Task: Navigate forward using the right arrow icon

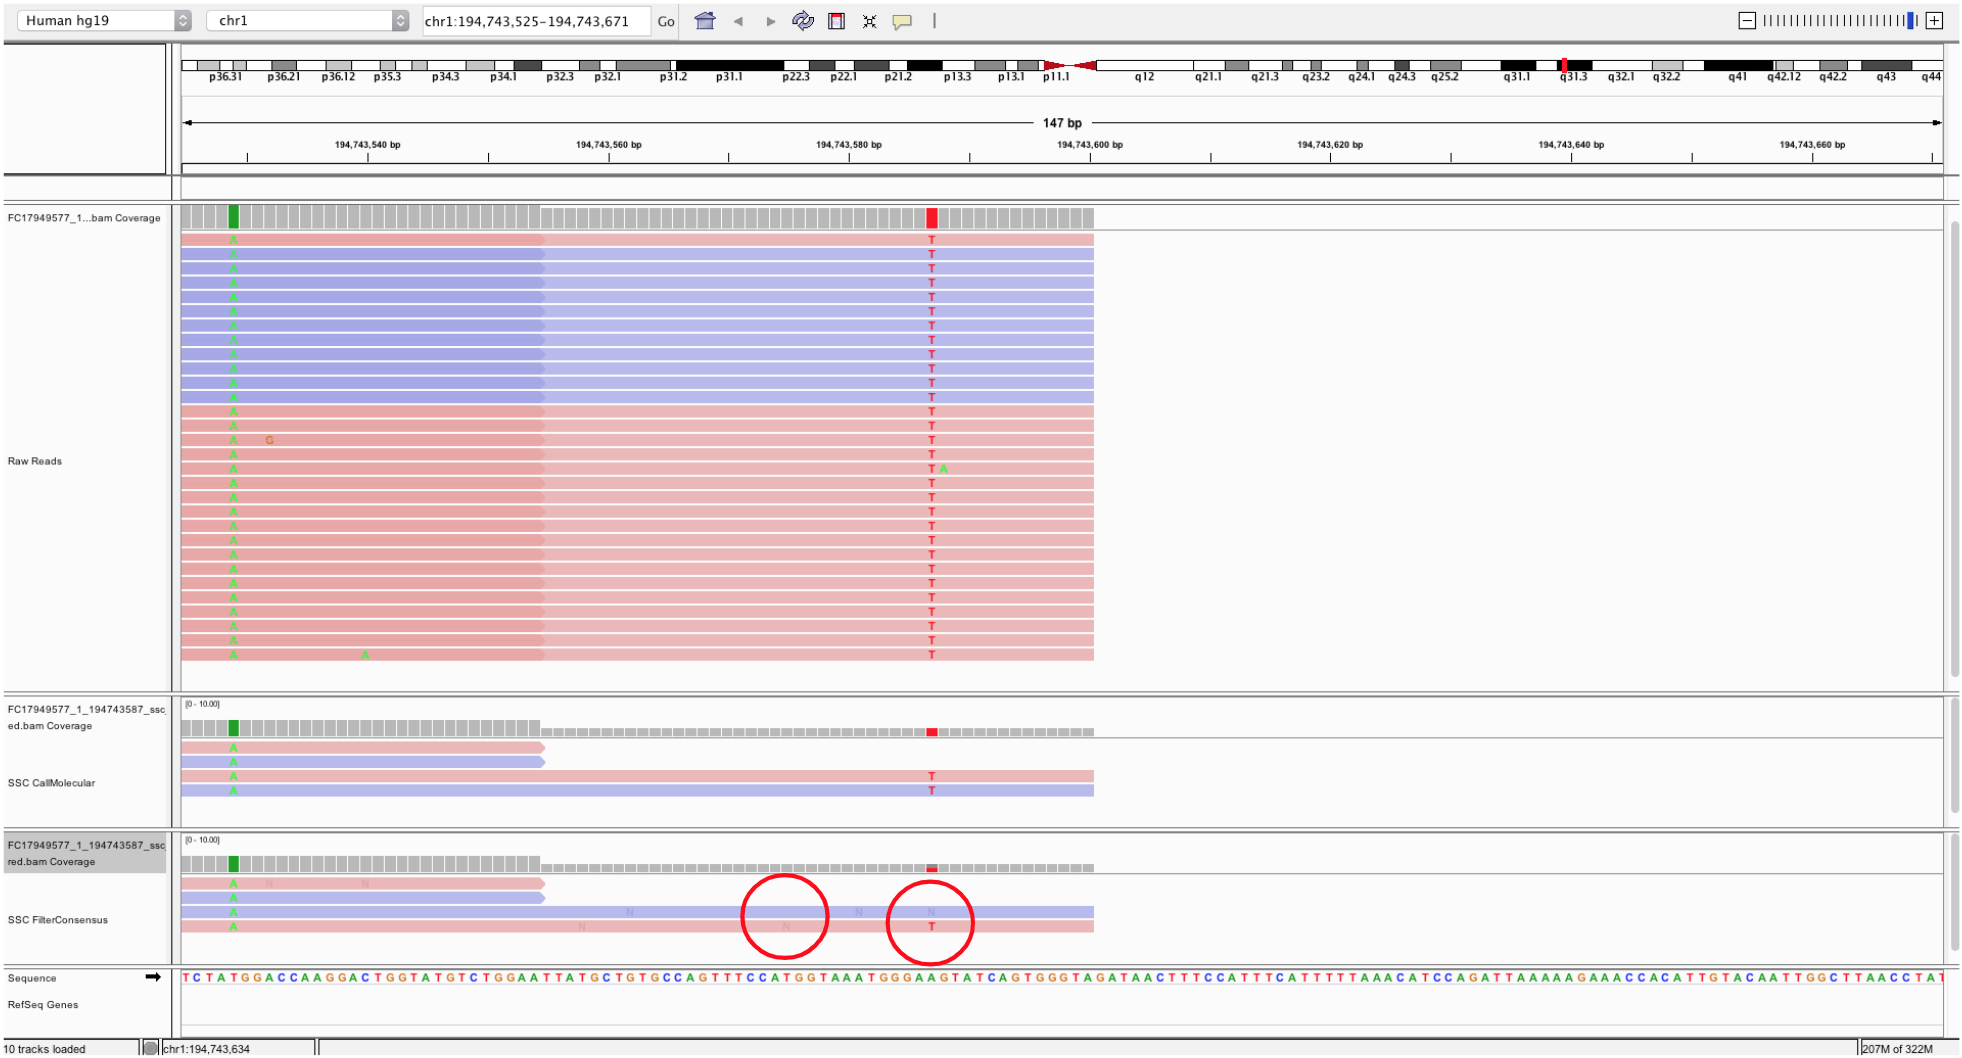Action: click(770, 20)
